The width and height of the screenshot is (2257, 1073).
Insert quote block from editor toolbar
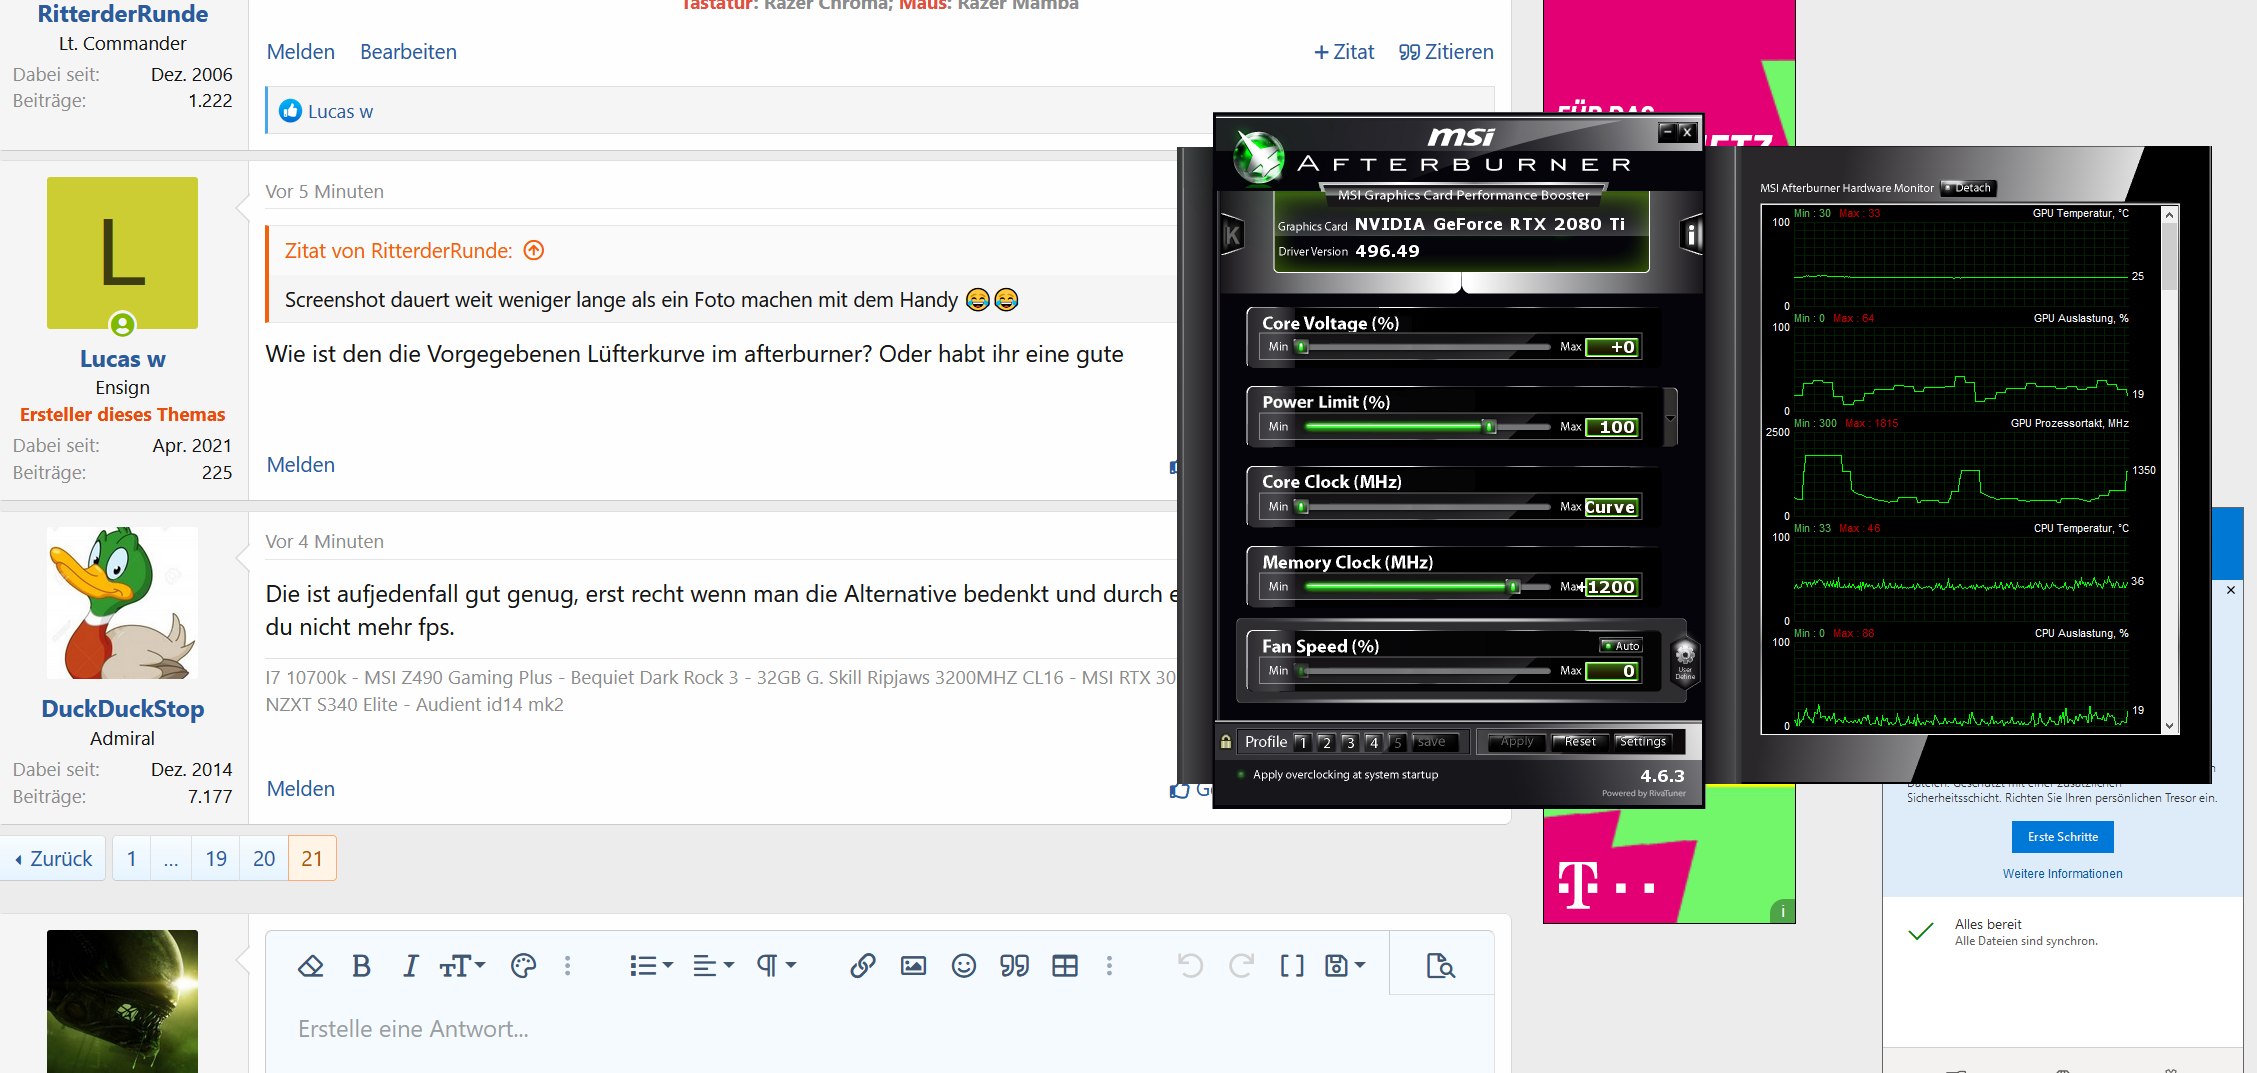coord(1014,965)
